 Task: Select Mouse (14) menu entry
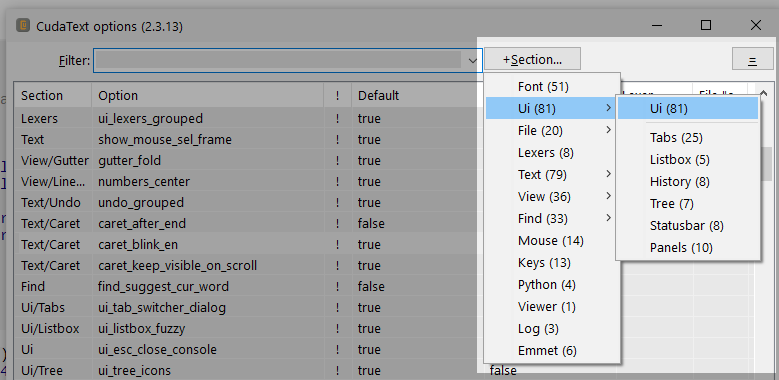pos(552,240)
